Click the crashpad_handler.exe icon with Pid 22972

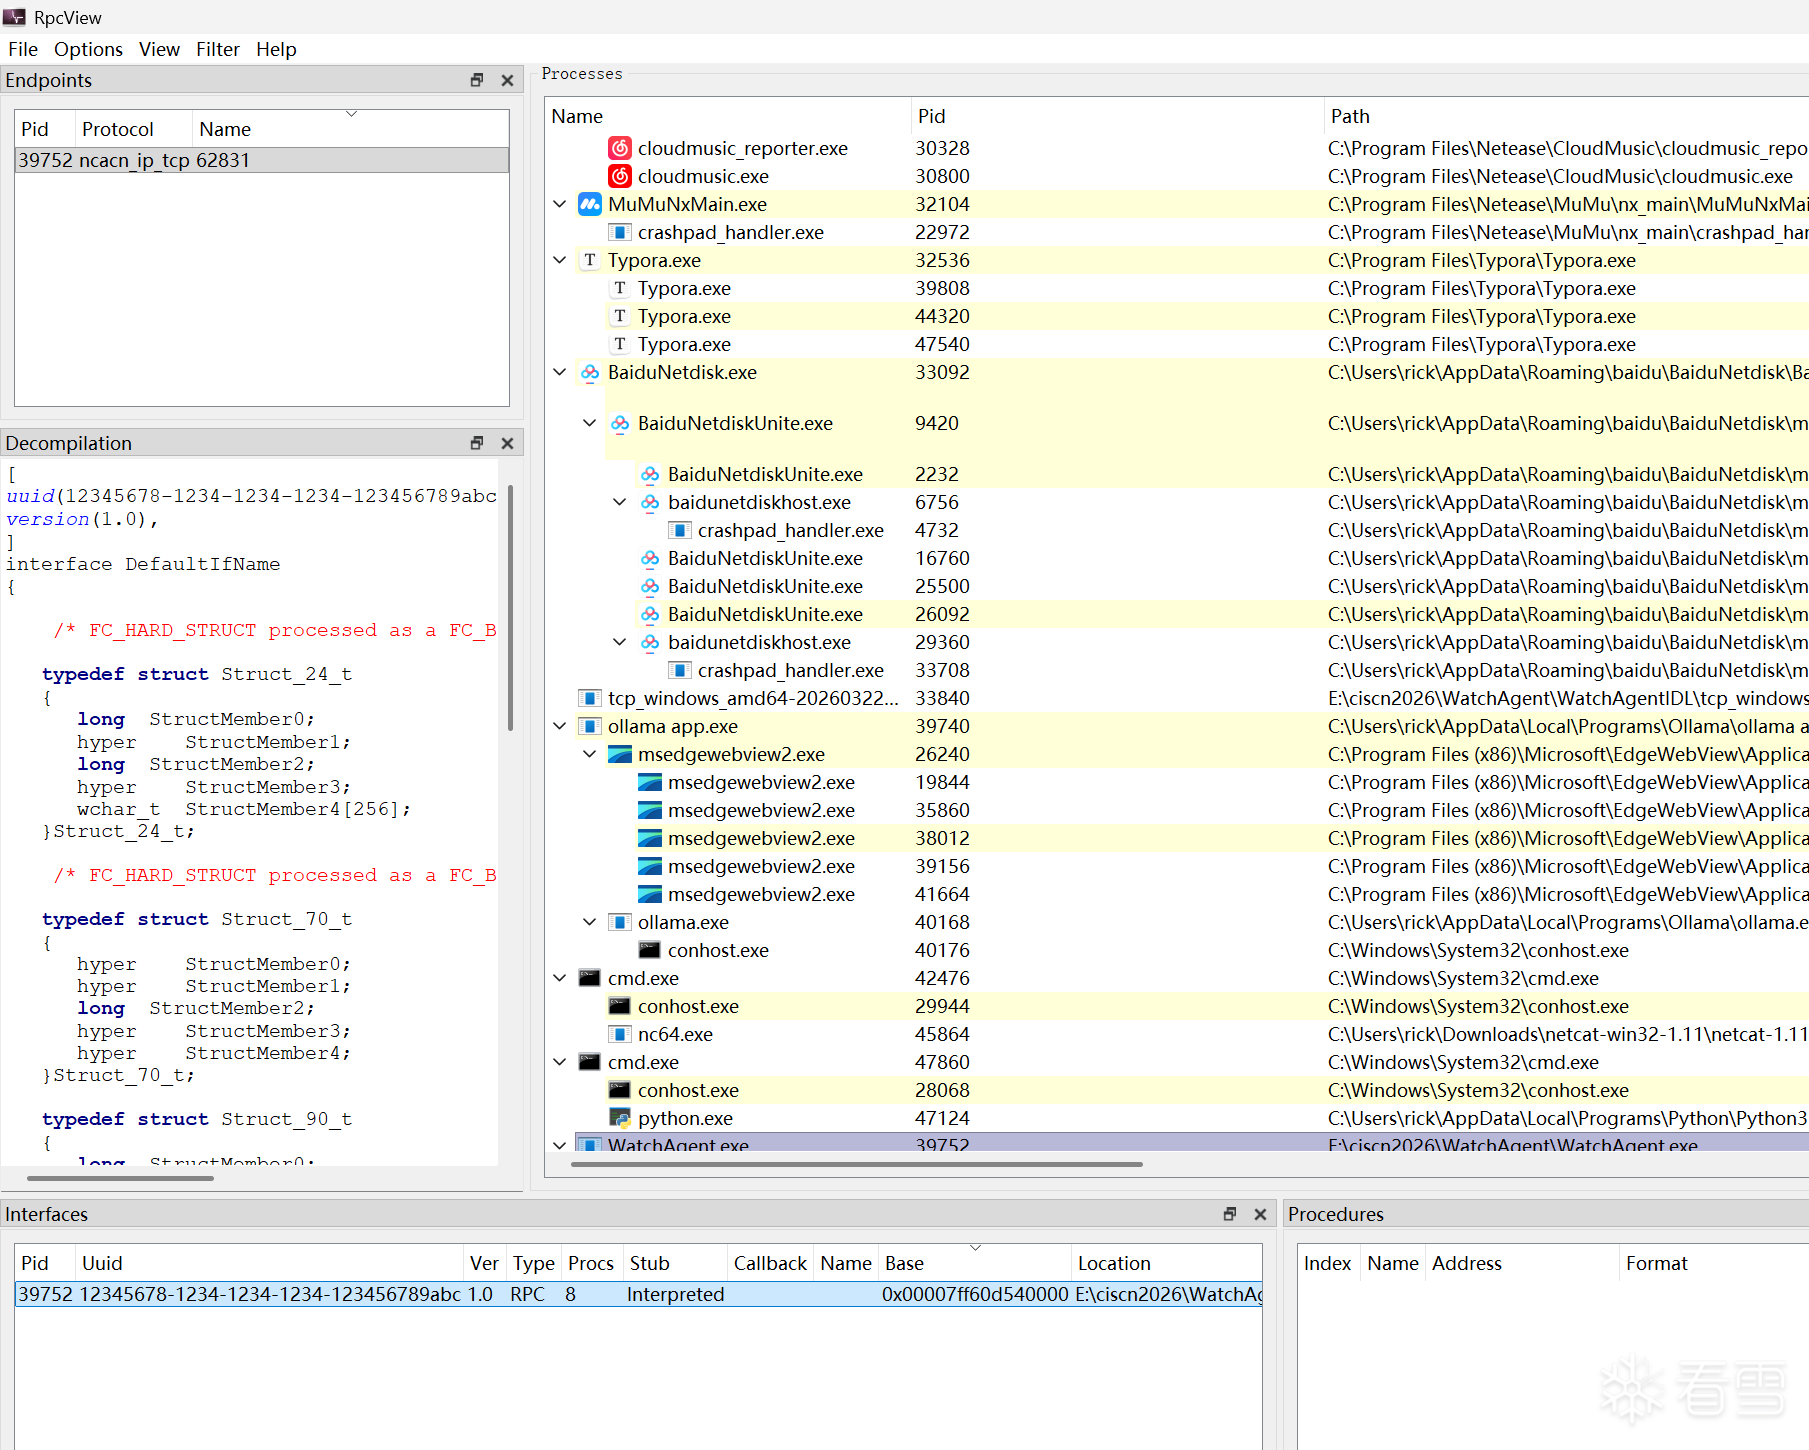pos(620,232)
